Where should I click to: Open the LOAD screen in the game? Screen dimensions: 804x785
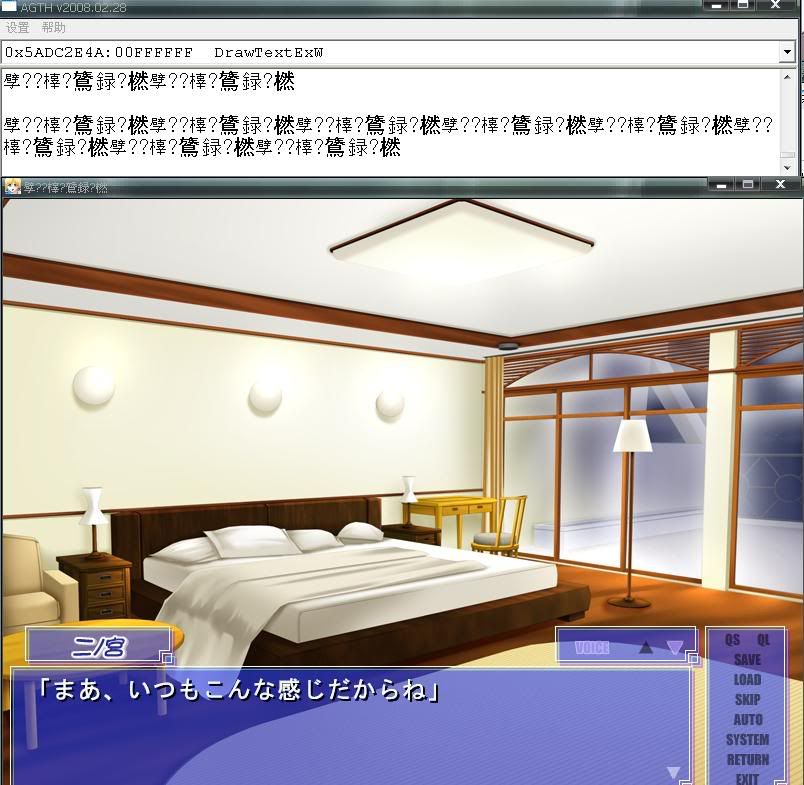(x=748, y=680)
